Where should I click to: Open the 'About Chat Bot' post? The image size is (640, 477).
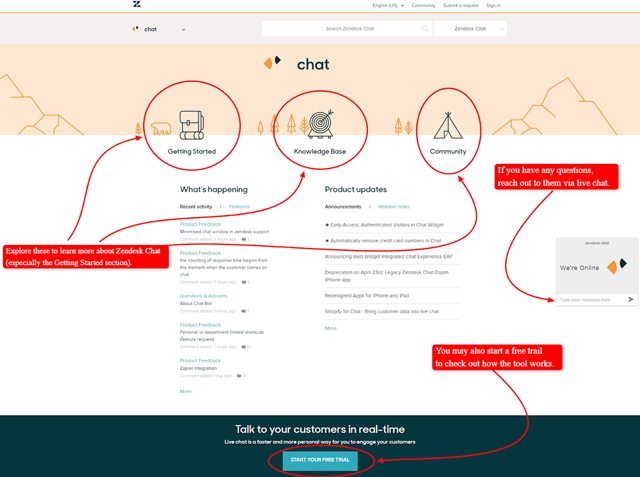pos(196,304)
